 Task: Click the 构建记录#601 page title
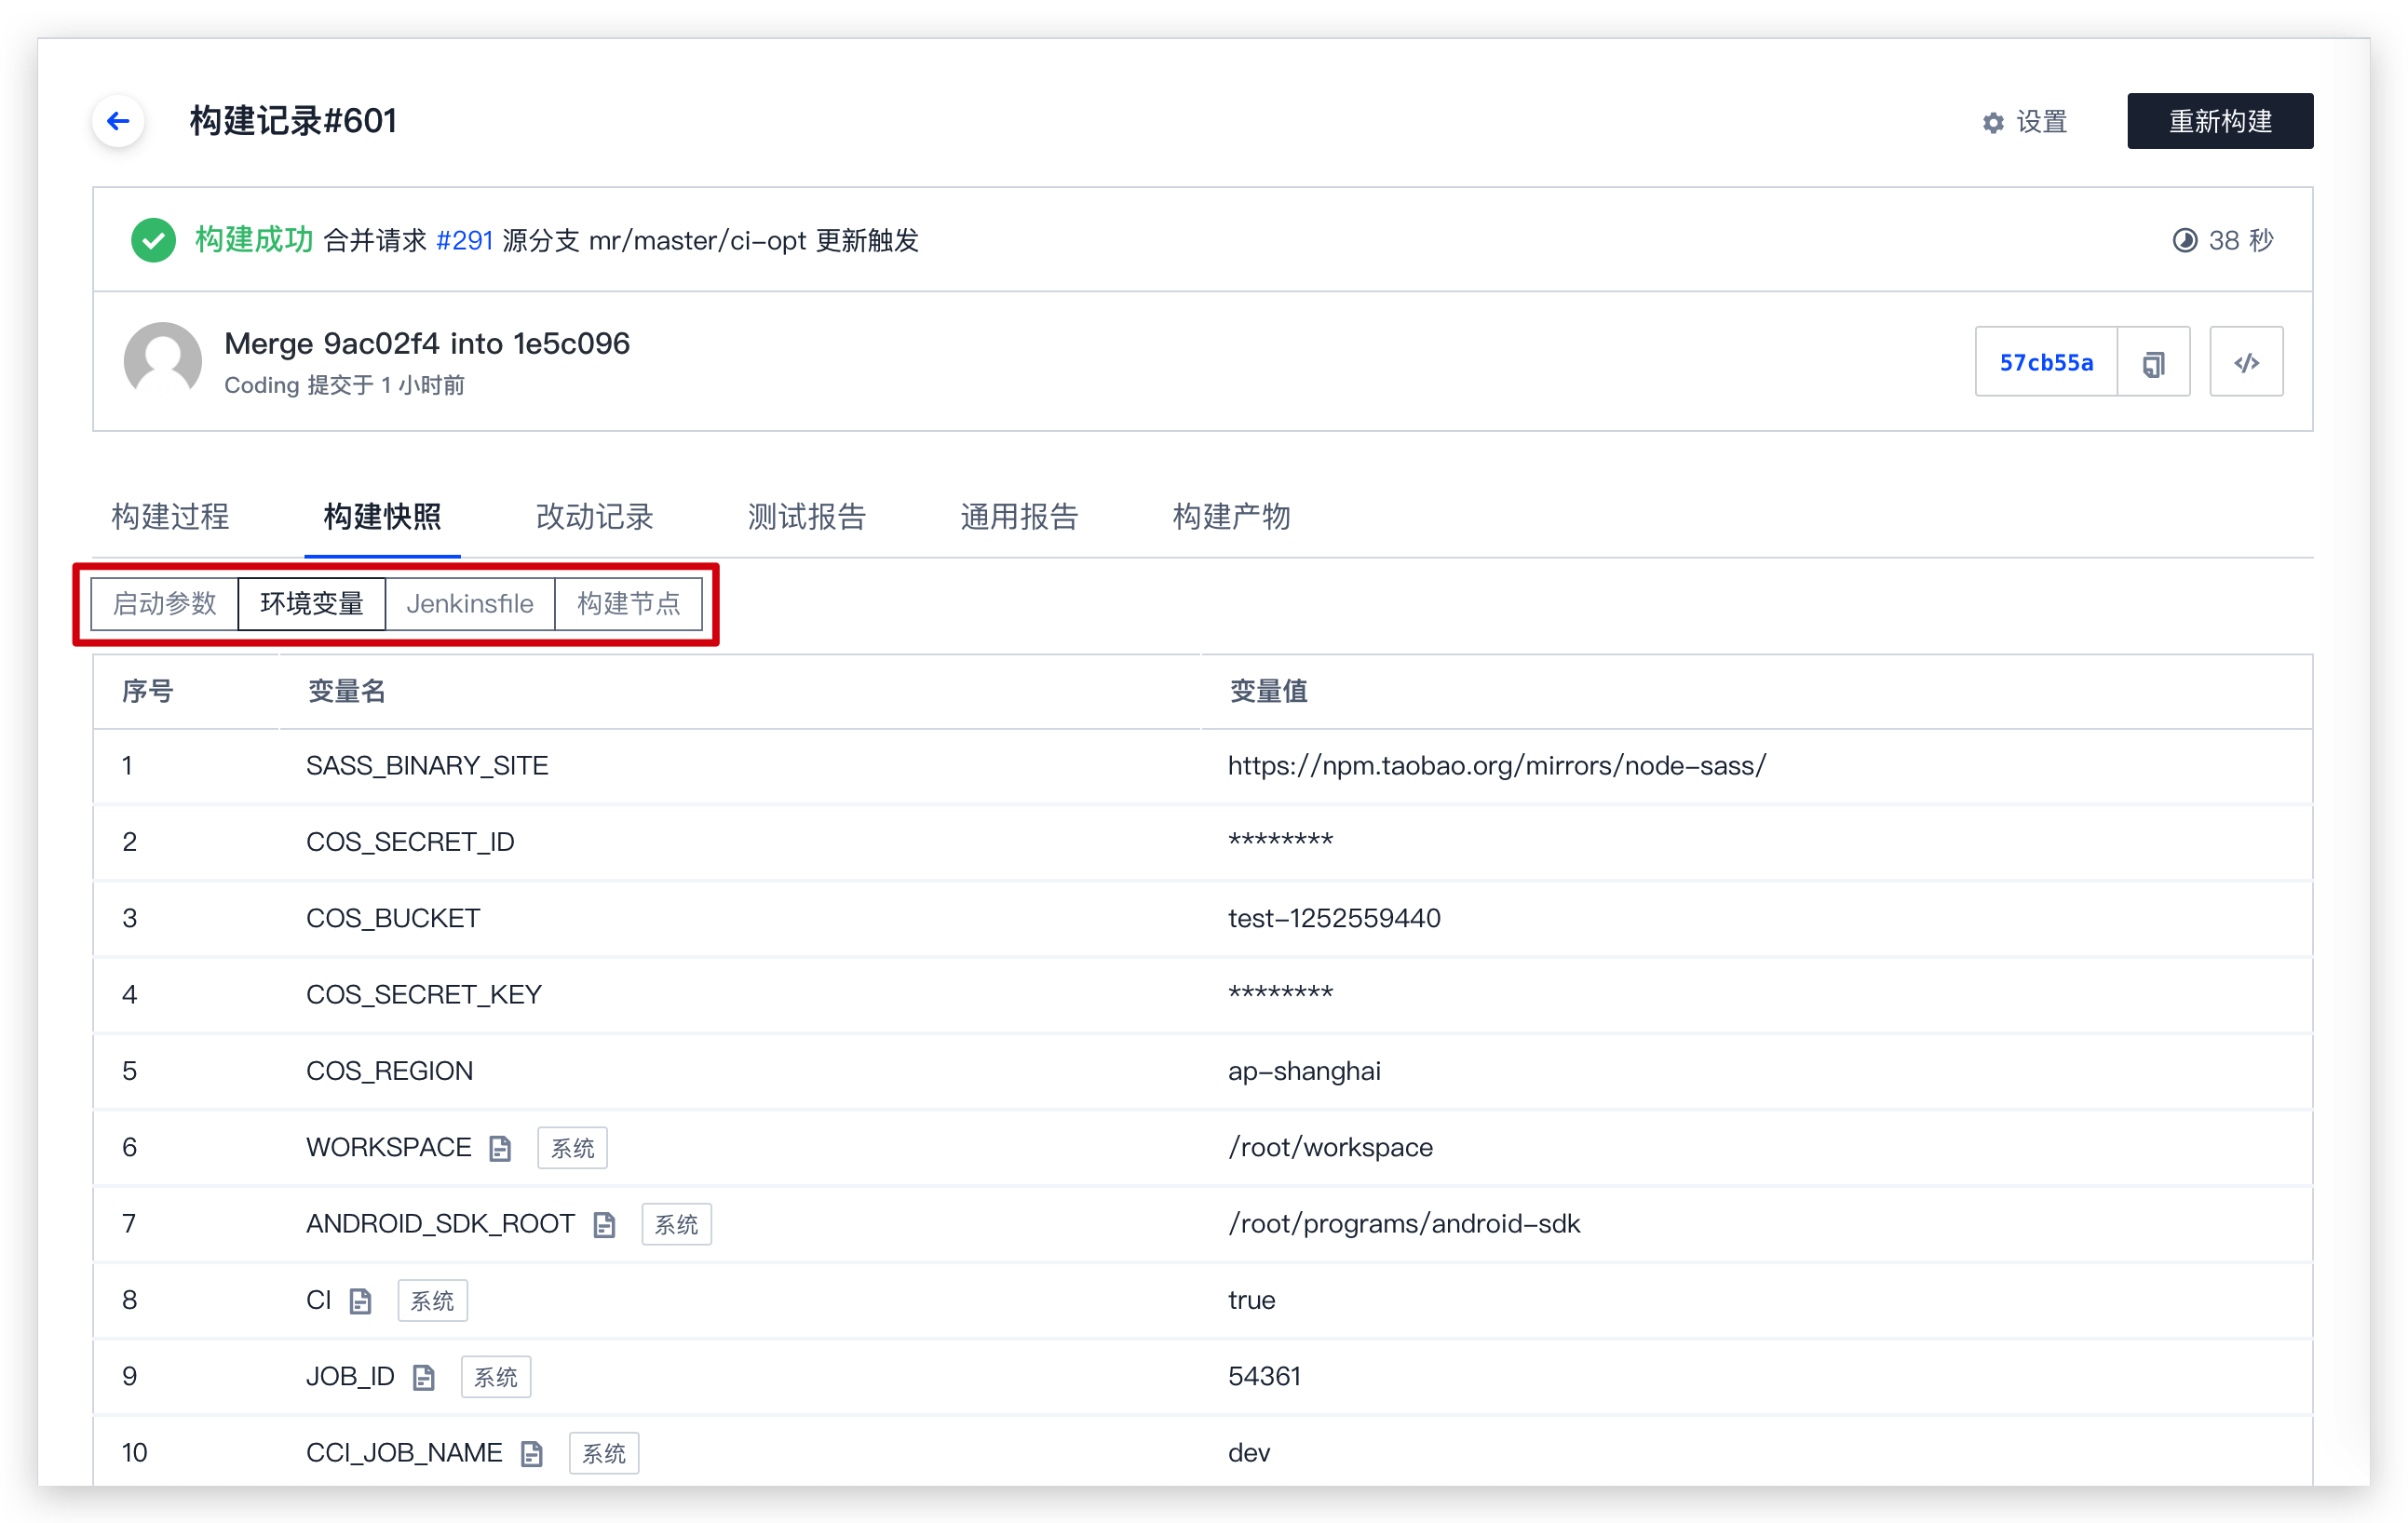pos(293,121)
